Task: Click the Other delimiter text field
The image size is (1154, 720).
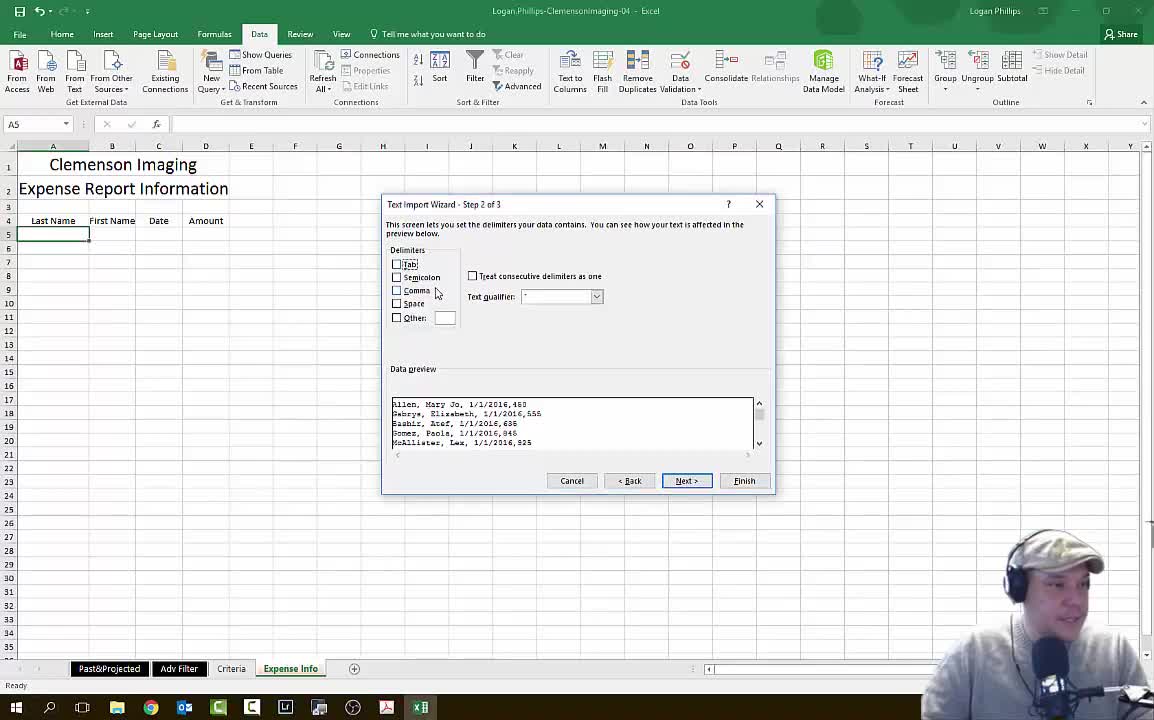Action: coord(445,318)
